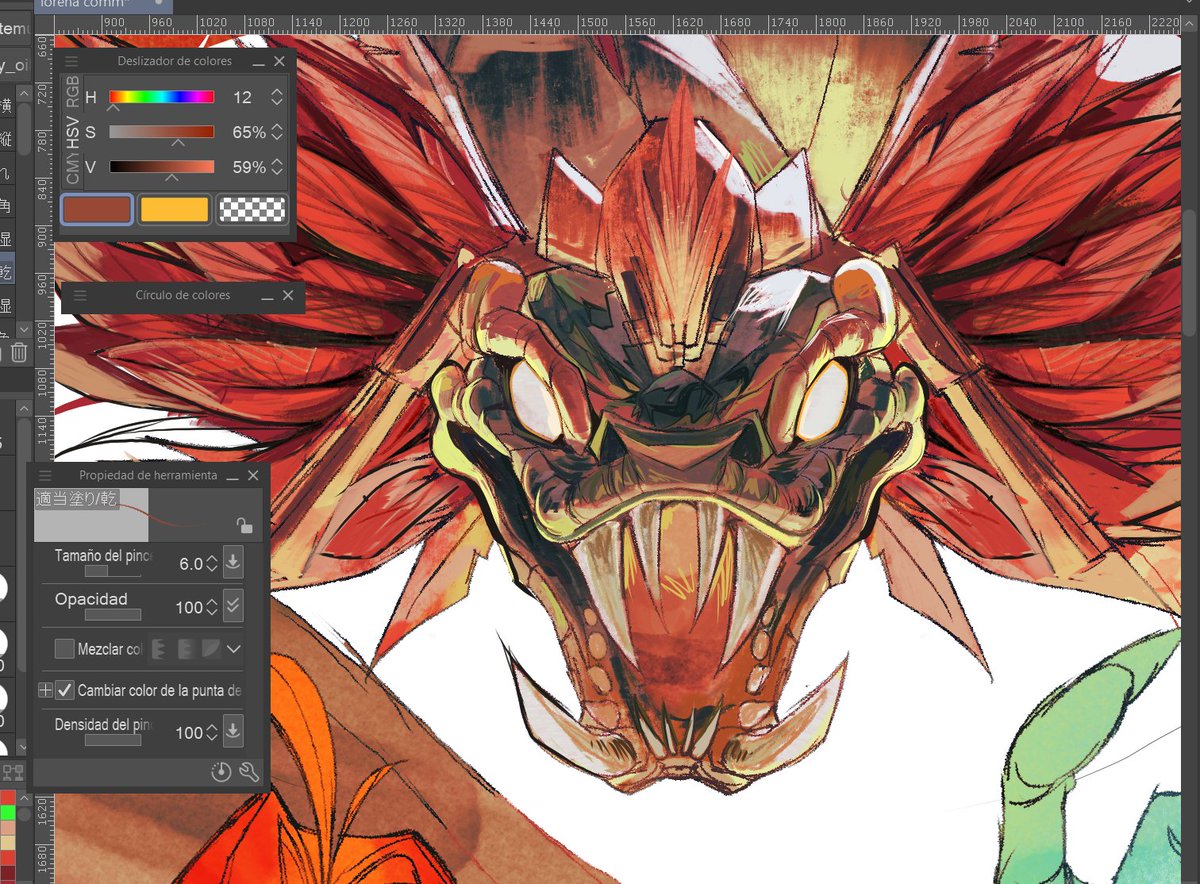This screenshot has width=1200, height=884.
Task: Switch color slider to RGB mode
Action: pos(72,91)
